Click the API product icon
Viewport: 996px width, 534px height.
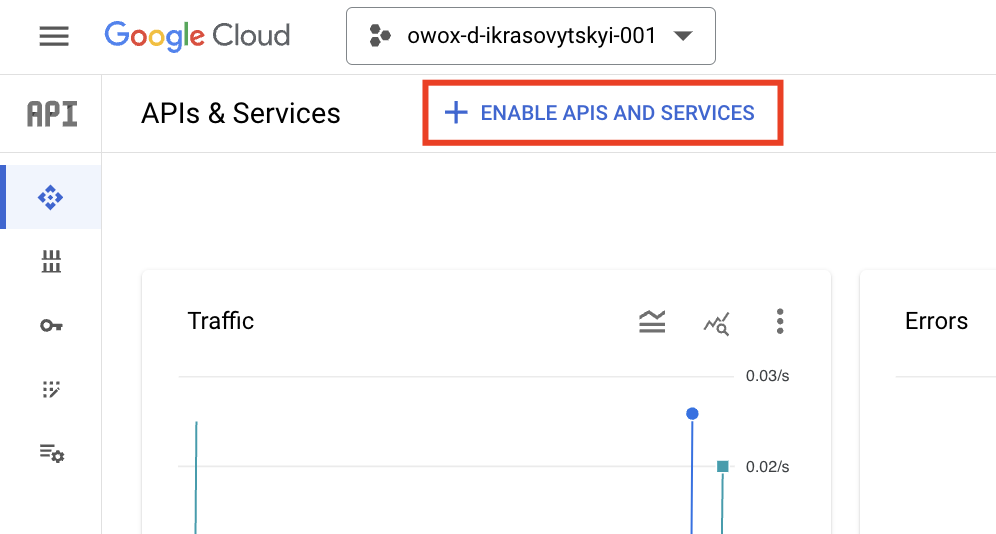click(52, 114)
